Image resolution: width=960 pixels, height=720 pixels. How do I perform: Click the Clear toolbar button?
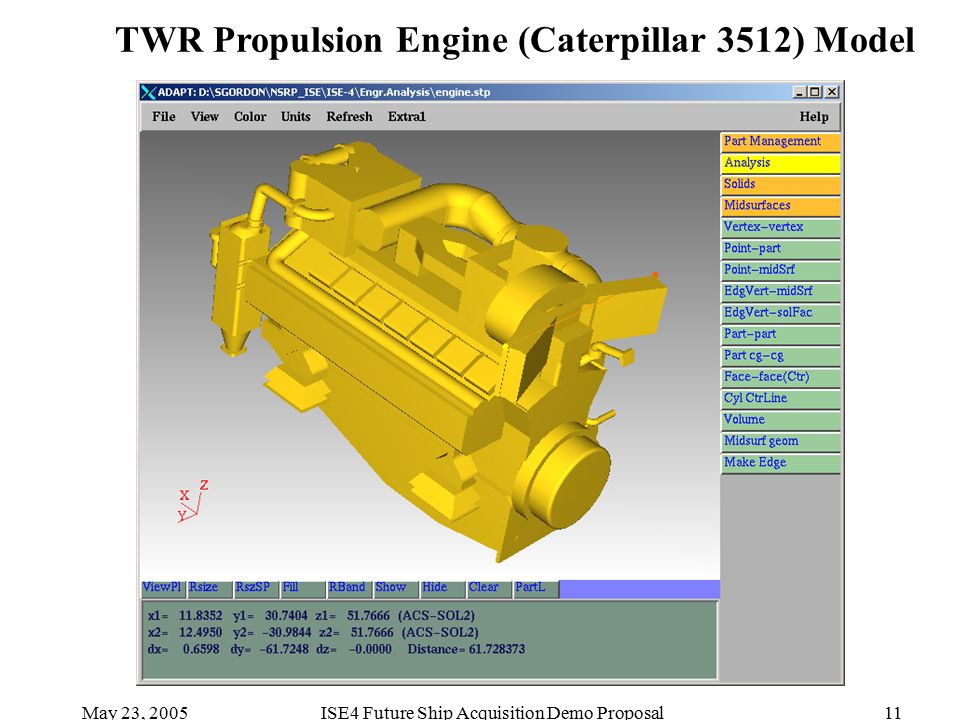[489, 588]
